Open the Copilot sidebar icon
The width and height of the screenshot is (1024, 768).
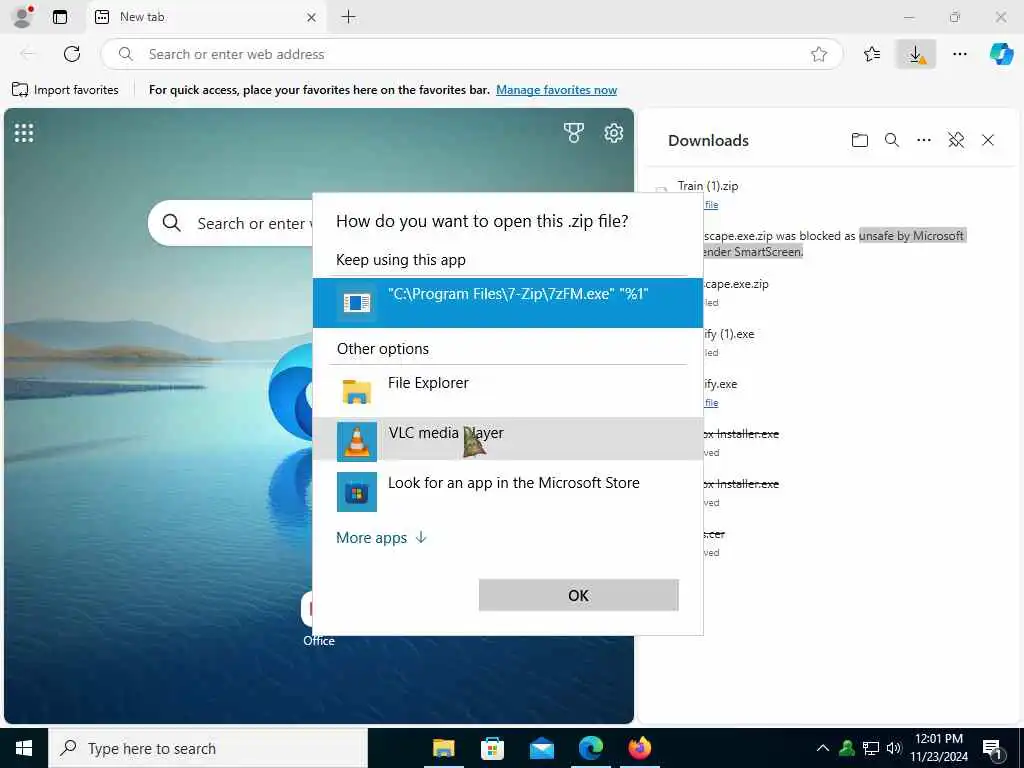pyautogui.click(x=1000, y=54)
